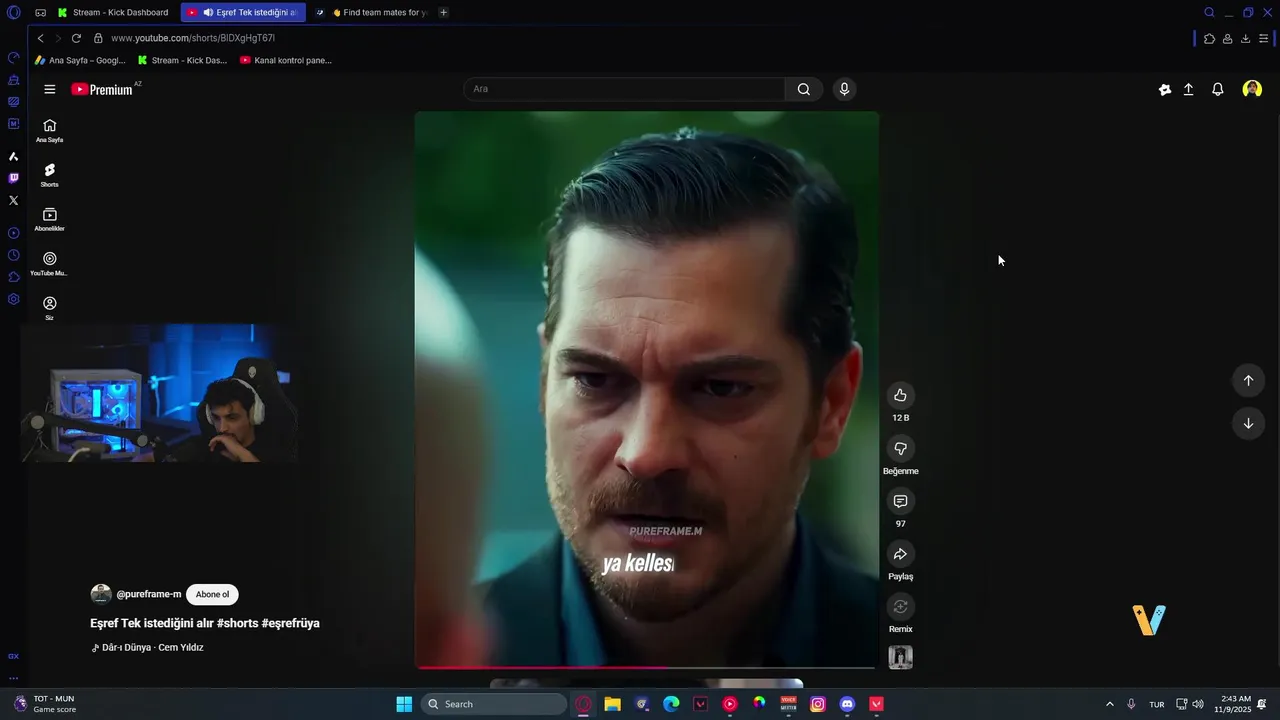The height and width of the screenshot is (720, 1280).
Task: Open Instagram from taskbar
Action: [x=818, y=704]
